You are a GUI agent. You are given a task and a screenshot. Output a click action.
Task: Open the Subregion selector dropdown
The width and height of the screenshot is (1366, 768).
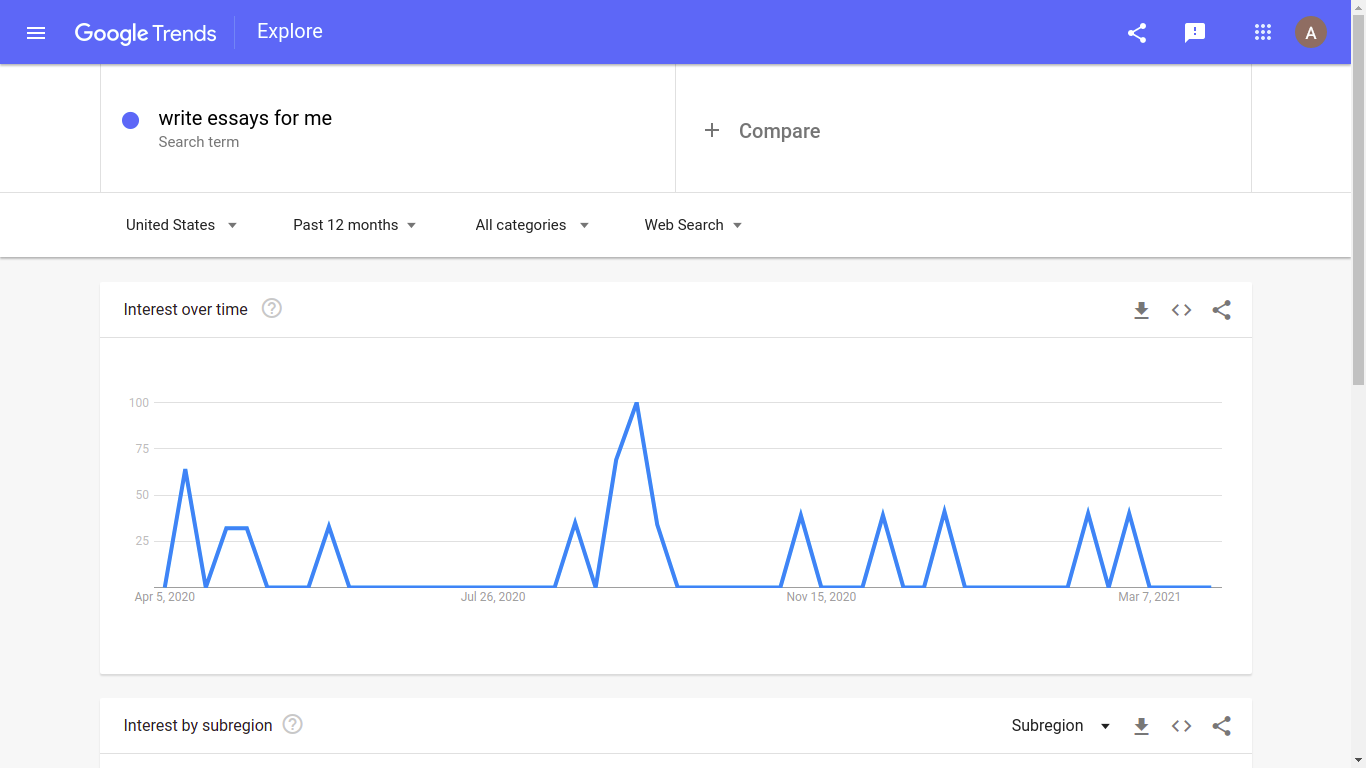point(1061,726)
